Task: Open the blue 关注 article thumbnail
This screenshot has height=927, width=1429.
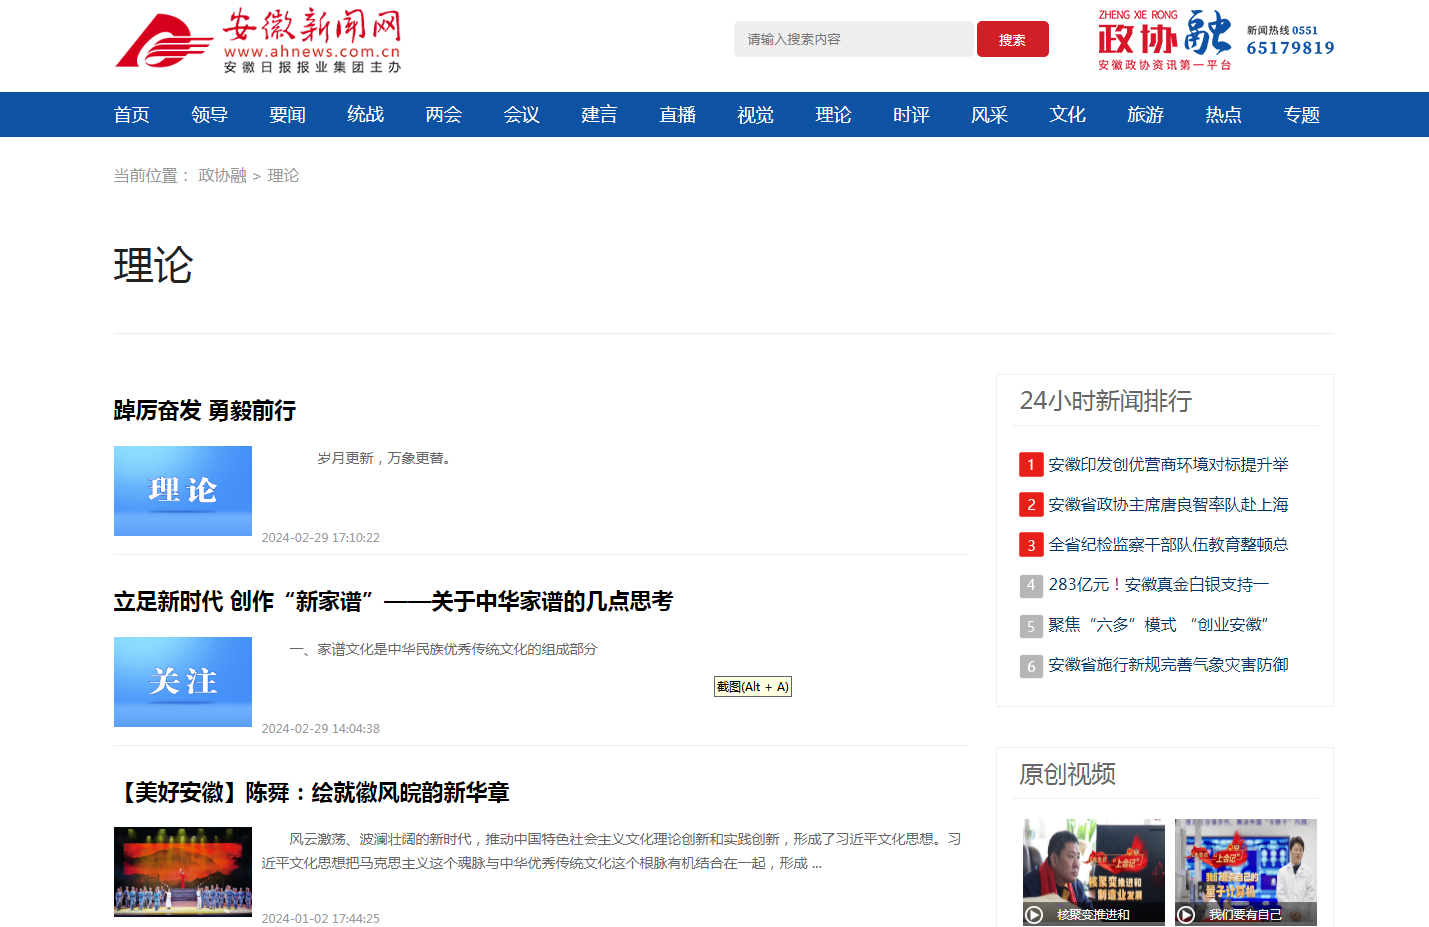Action: coord(183,682)
